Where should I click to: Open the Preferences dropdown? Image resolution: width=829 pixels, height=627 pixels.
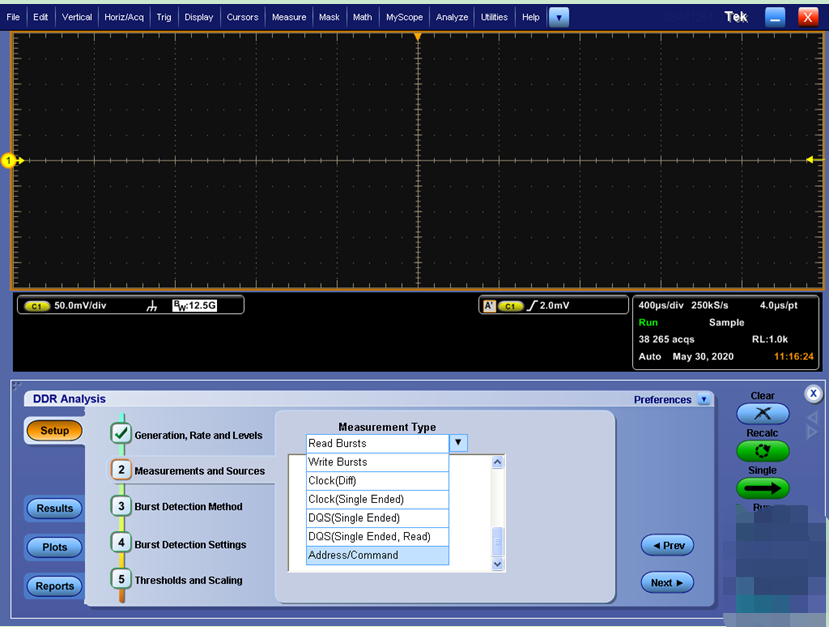(704, 400)
